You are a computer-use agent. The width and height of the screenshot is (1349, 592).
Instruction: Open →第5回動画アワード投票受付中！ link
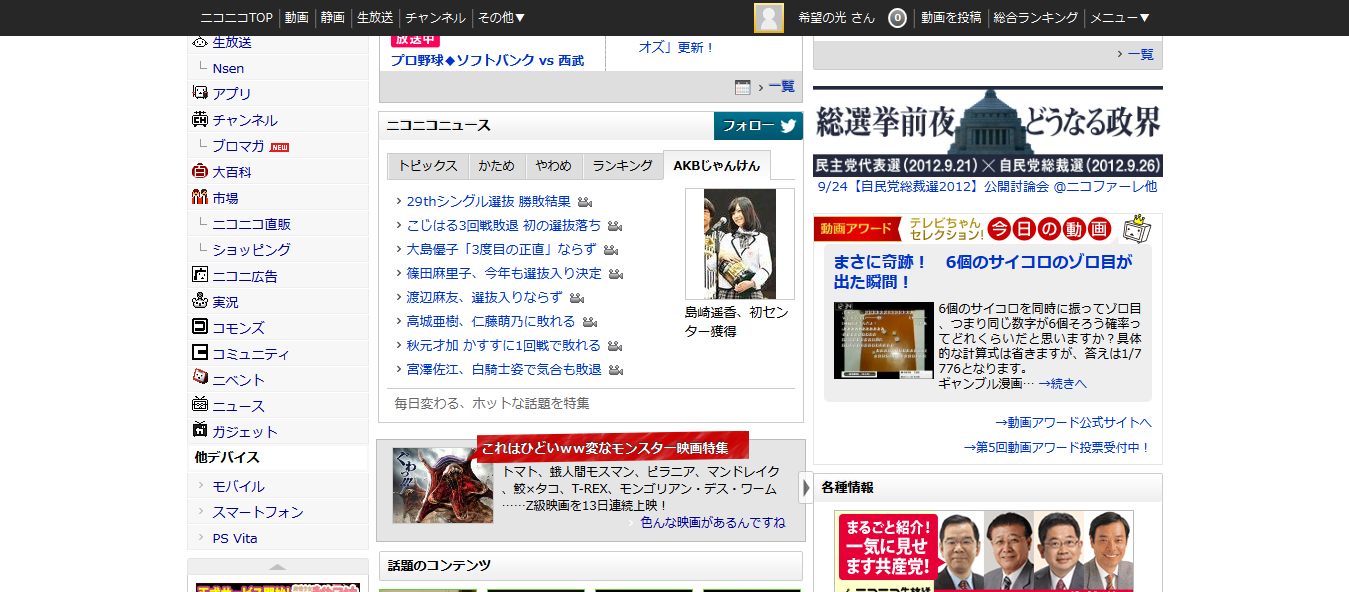(1058, 448)
